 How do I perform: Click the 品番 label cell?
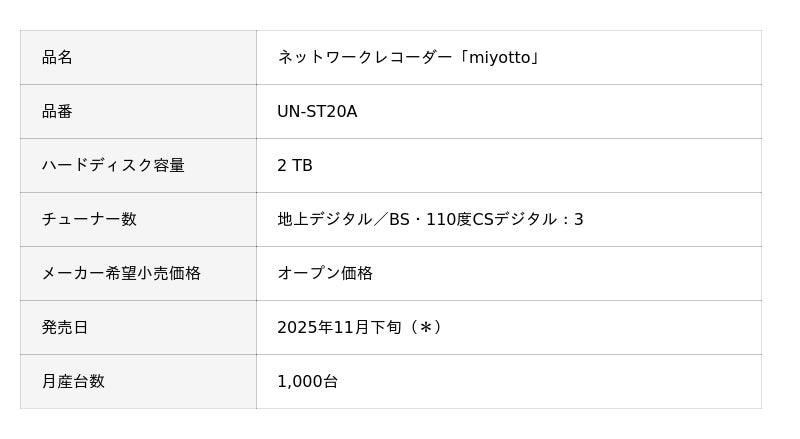[x=58, y=112]
